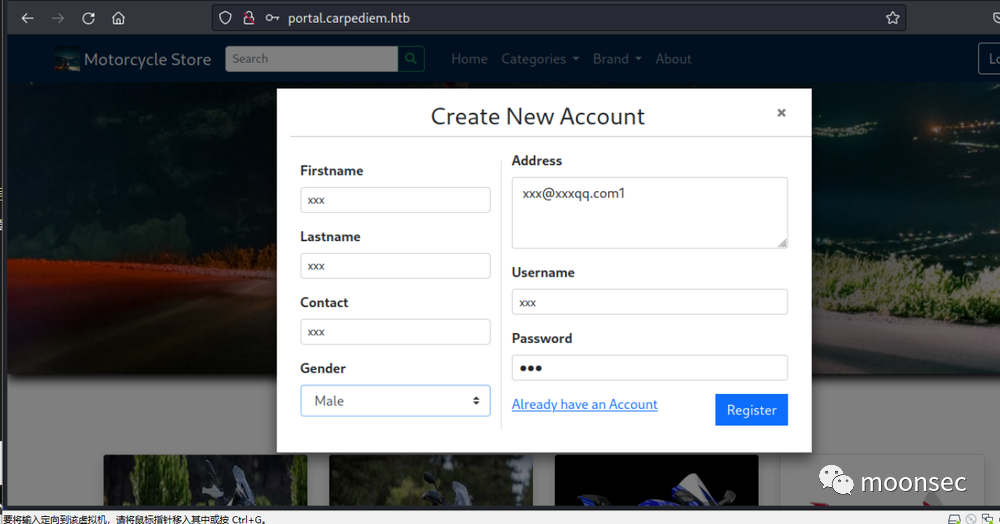
Task: Click the Already have an Account link
Action: click(x=585, y=404)
